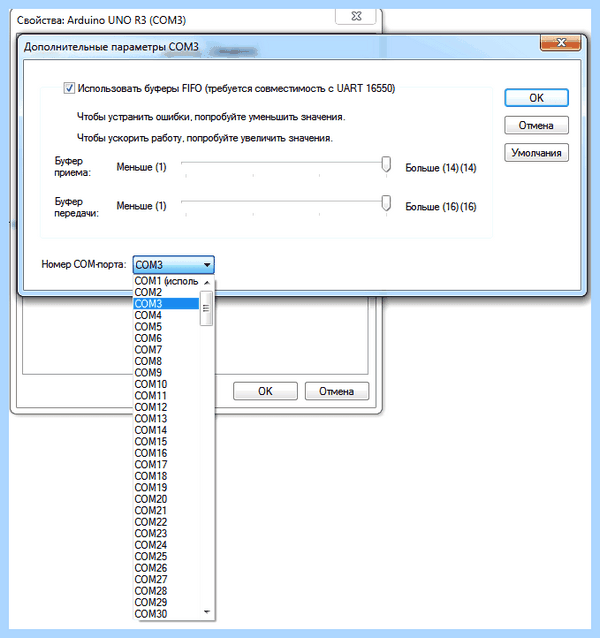600x638 pixels.
Task: Select COM24 from the port list
Action: (166, 545)
